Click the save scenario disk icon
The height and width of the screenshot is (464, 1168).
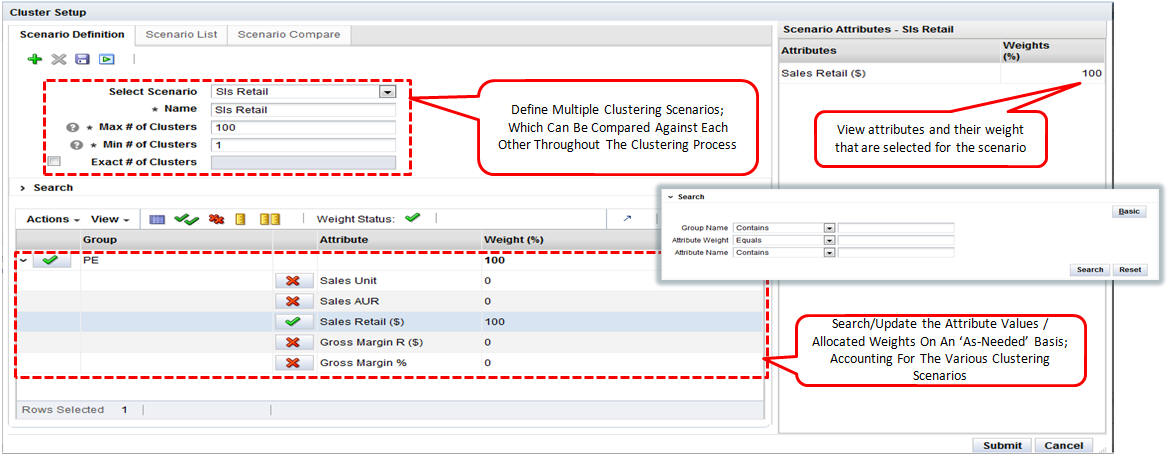pos(83,59)
